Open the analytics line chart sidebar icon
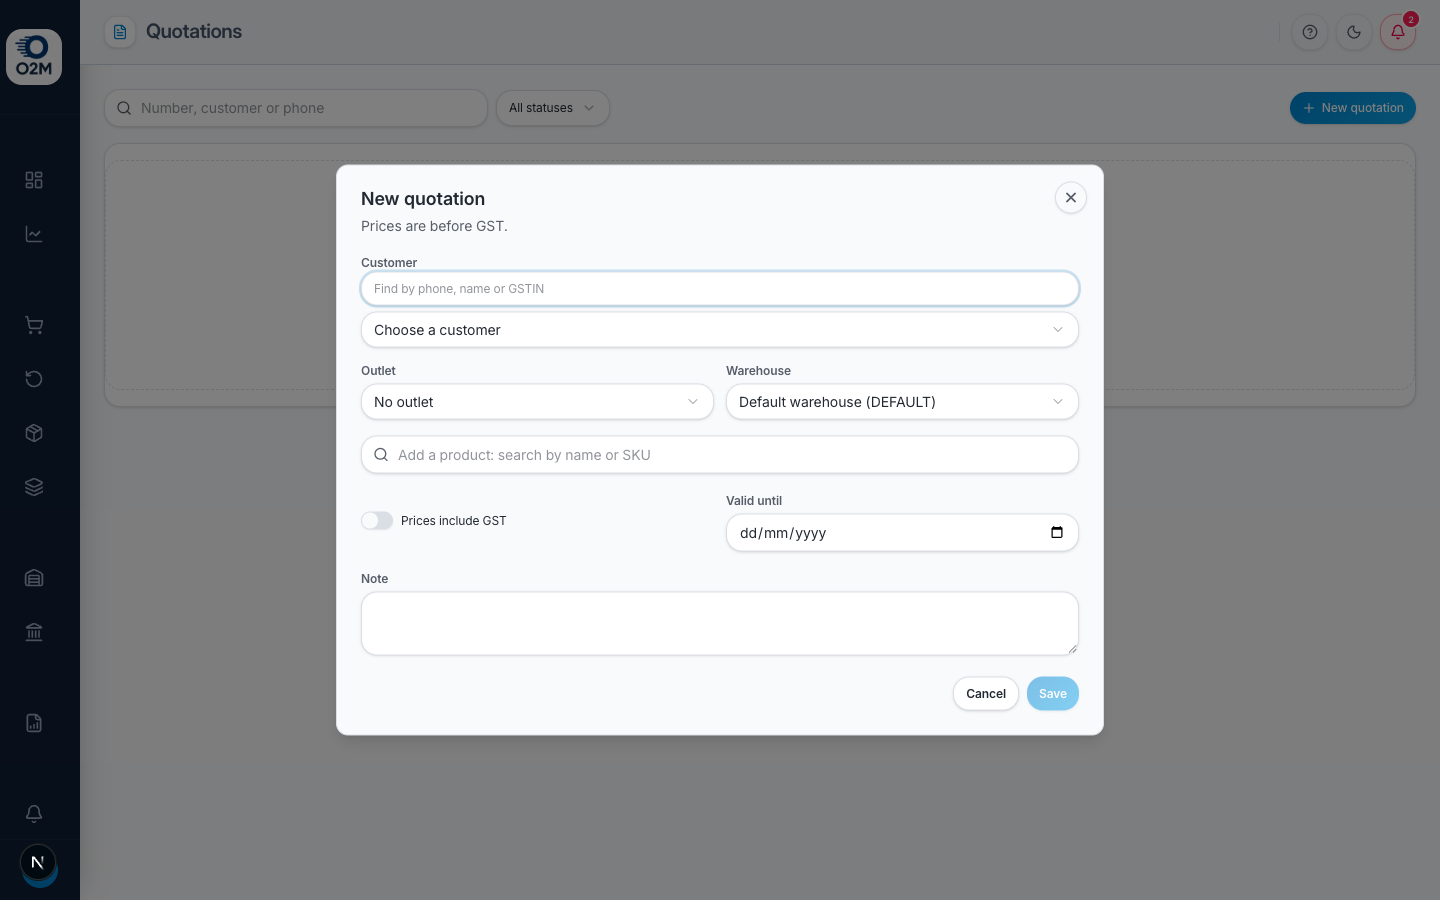Viewport: 1440px width, 900px height. pos(34,234)
